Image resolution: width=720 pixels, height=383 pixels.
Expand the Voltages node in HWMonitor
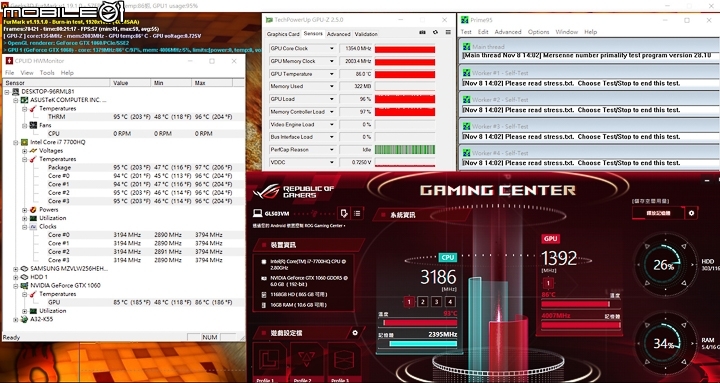[x=24, y=151]
